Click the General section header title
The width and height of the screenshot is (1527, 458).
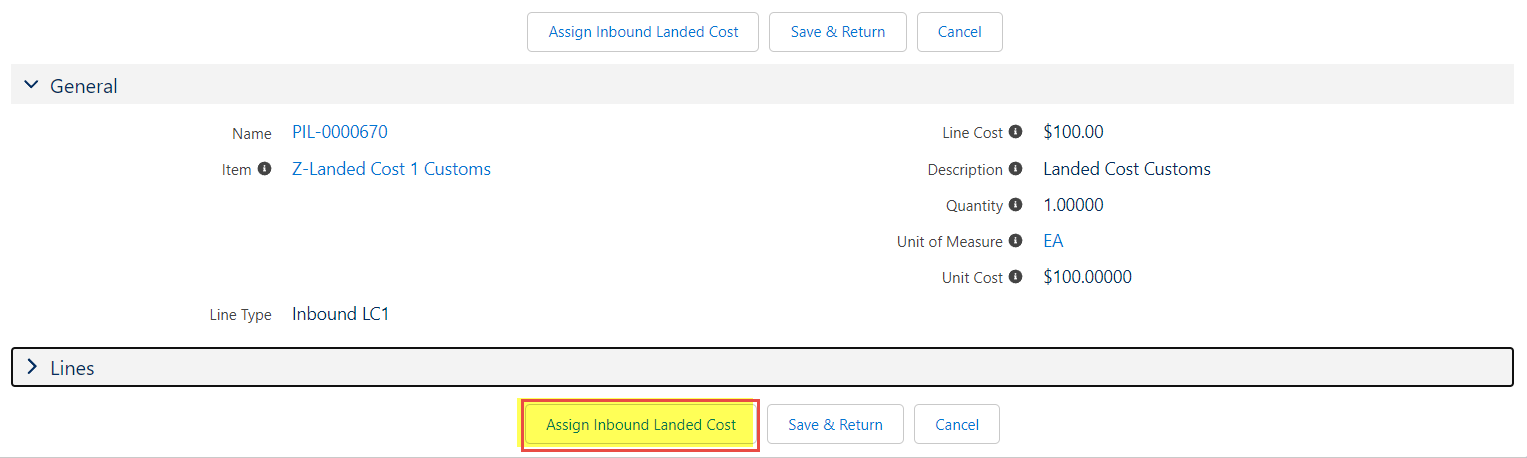pyautogui.click(x=84, y=86)
